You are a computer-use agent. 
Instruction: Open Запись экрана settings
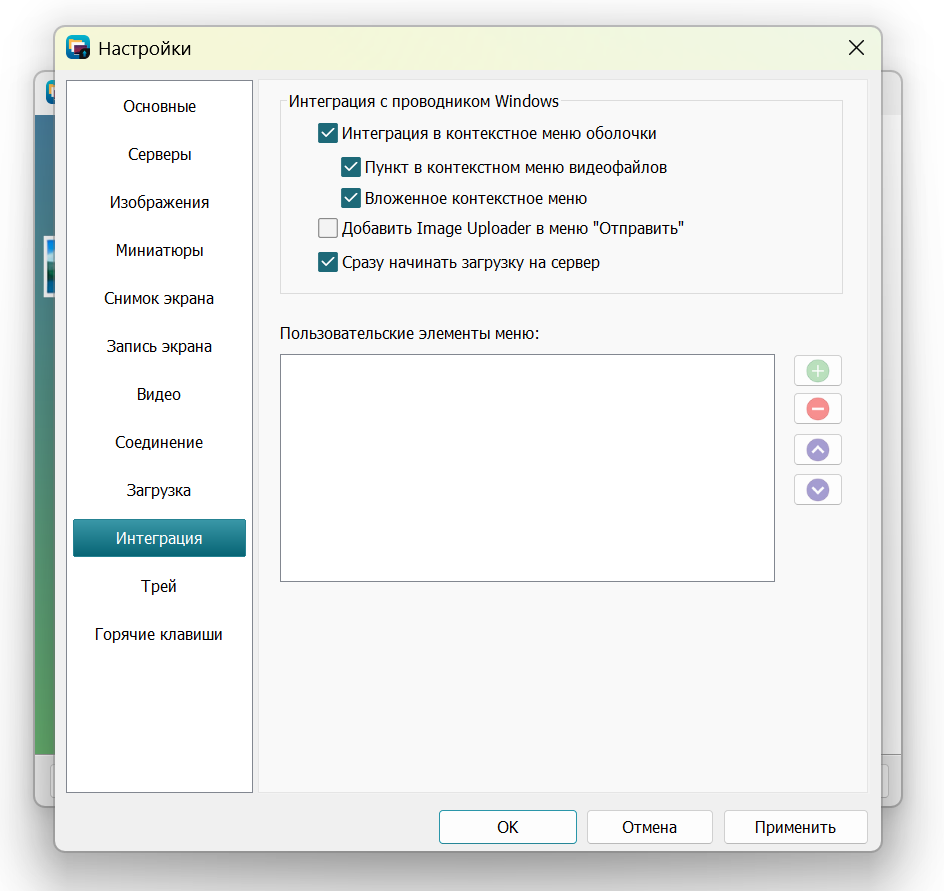point(160,347)
